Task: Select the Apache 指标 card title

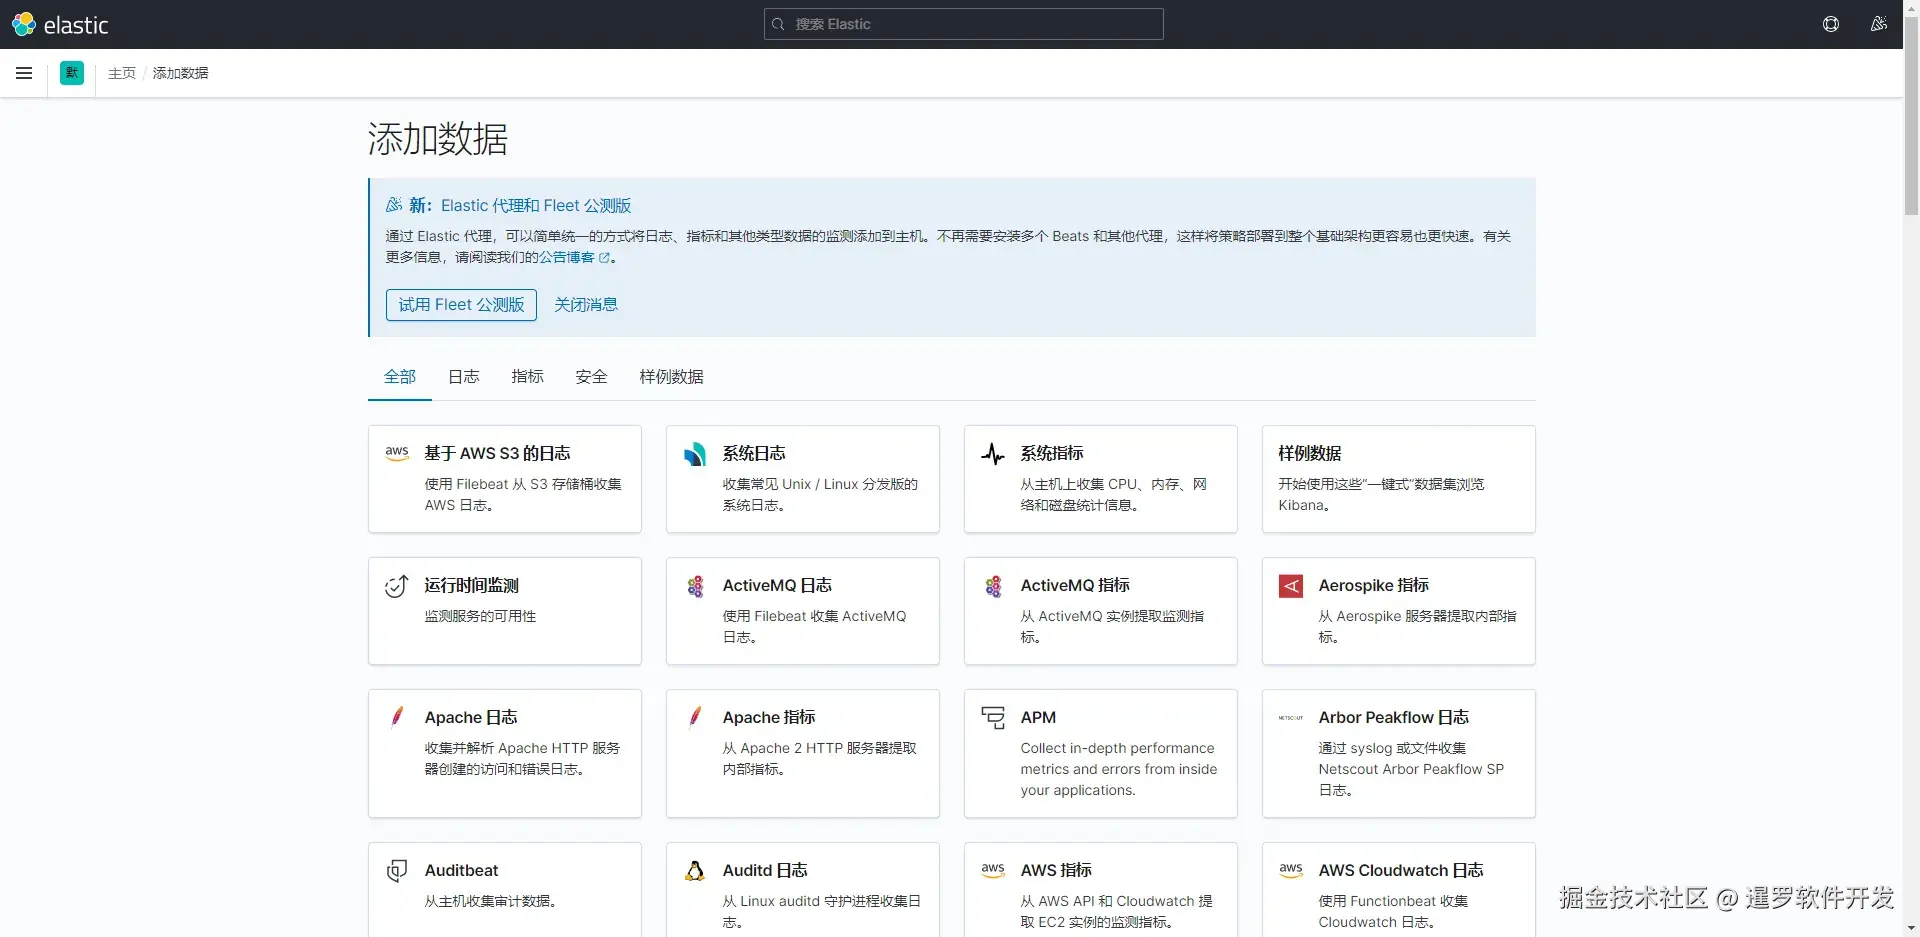Action: click(x=769, y=718)
